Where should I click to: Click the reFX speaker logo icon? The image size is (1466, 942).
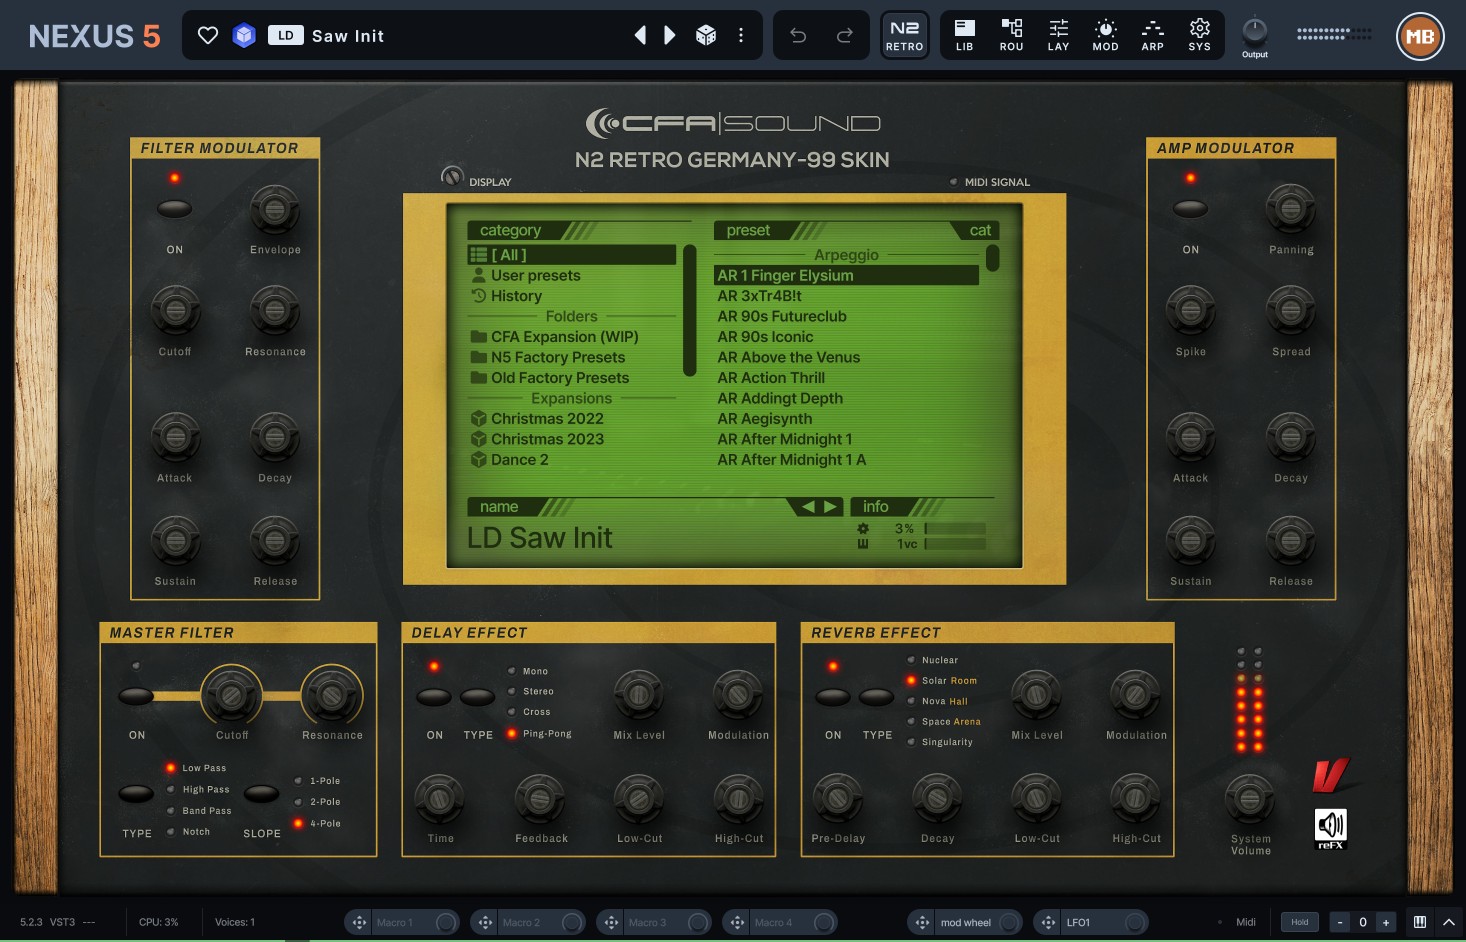click(x=1330, y=829)
